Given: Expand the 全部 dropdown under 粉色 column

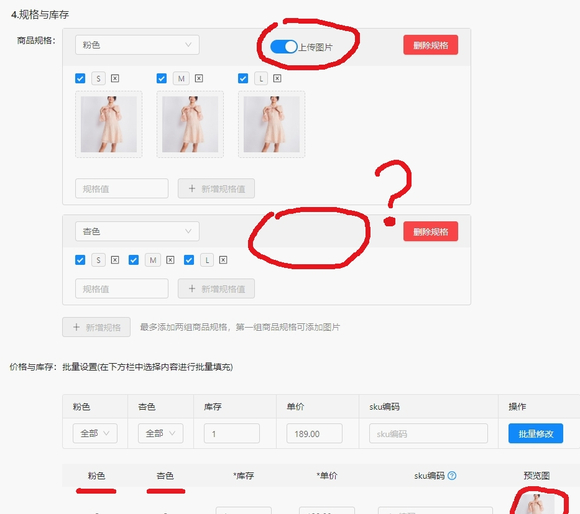Looking at the screenshot, I should coord(95,433).
